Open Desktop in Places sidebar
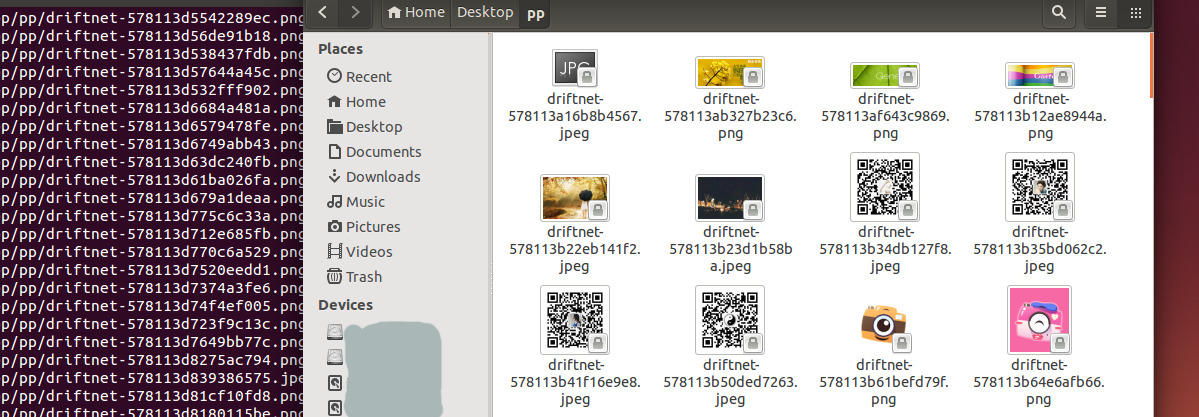The image size is (1199, 417). 364,127
